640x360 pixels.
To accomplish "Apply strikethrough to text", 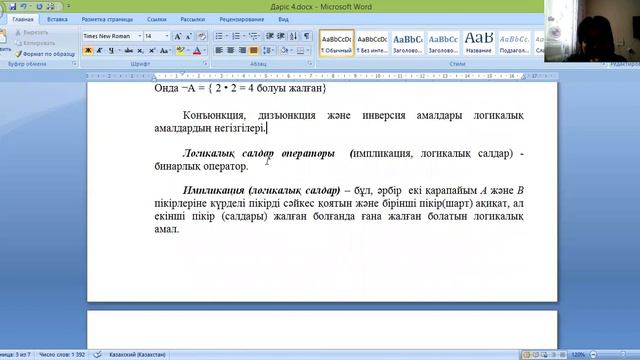I will point(128,51).
